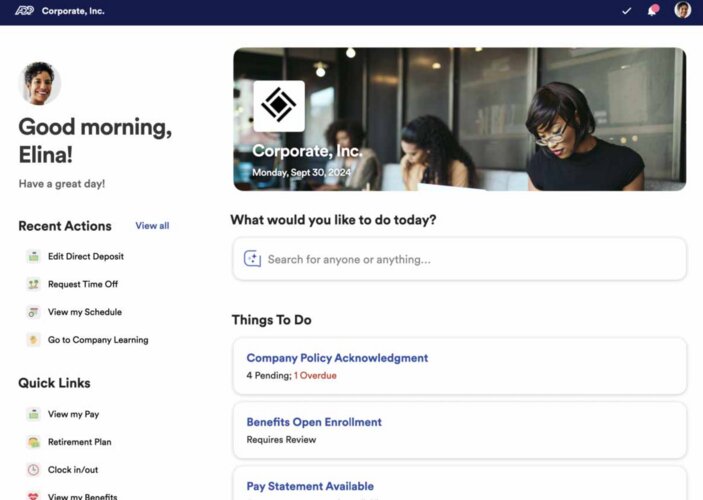This screenshot has width=703, height=500.
Task: Click the View my Schedule icon
Action: (33, 313)
